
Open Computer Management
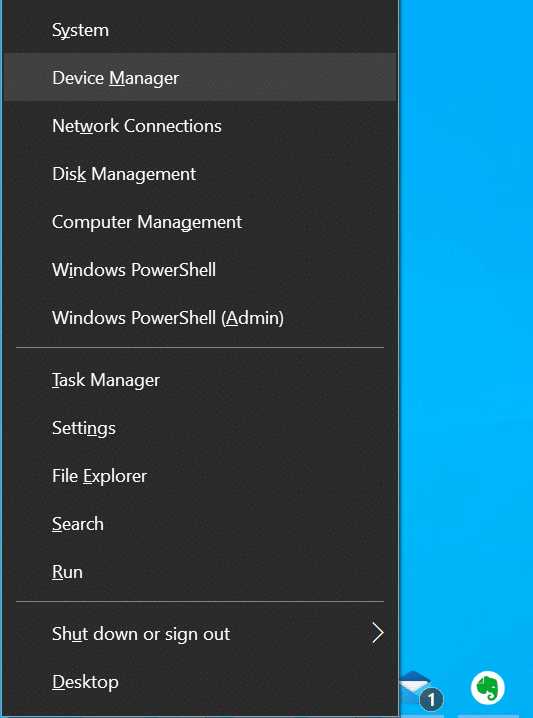pyautogui.click(x=200, y=222)
